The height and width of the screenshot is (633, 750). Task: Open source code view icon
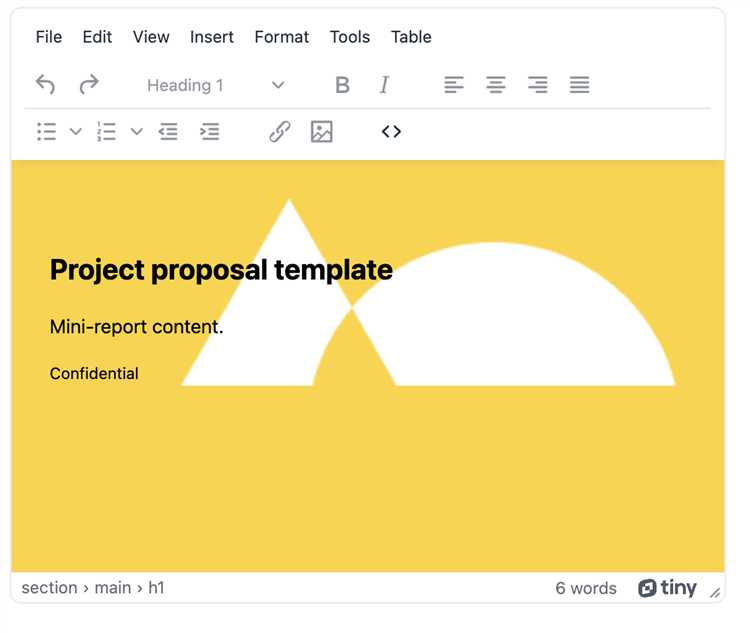tap(391, 131)
